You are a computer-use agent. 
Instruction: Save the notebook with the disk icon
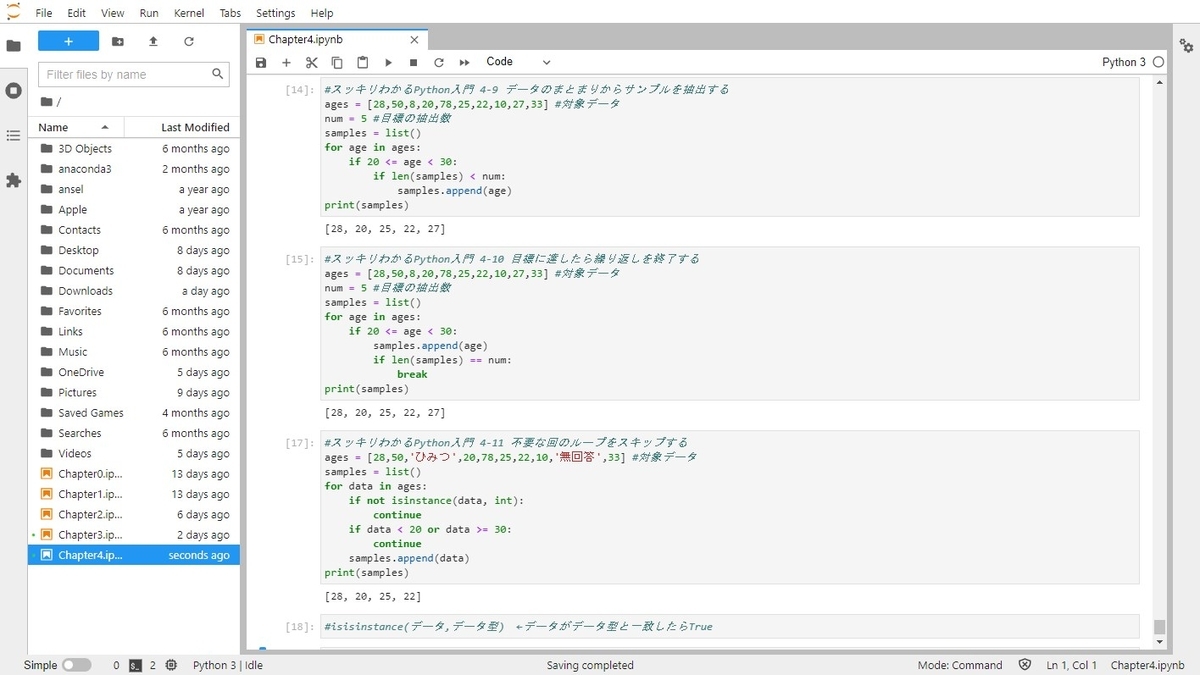(x=261, y=62)
